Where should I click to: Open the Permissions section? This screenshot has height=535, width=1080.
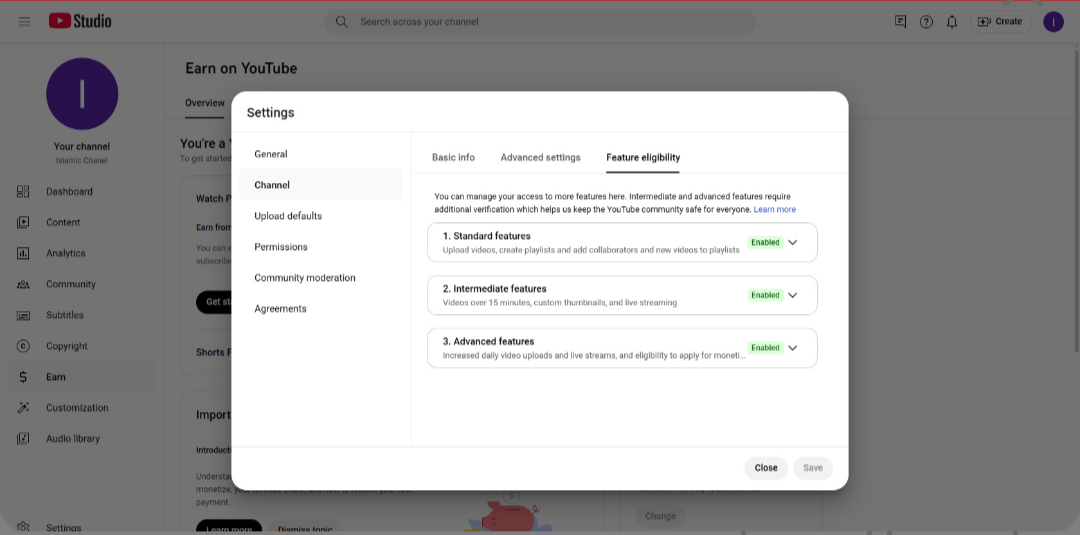(x=321, y=246)
